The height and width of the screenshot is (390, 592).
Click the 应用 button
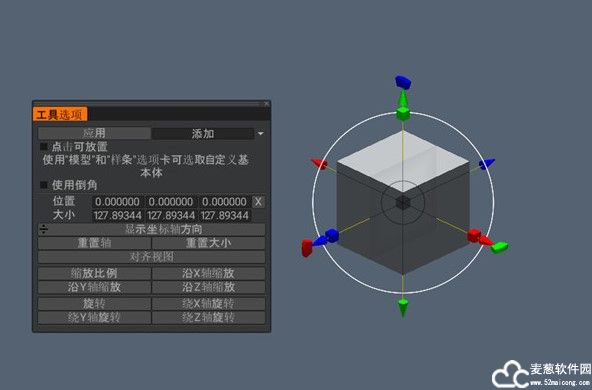pos(94,133)
